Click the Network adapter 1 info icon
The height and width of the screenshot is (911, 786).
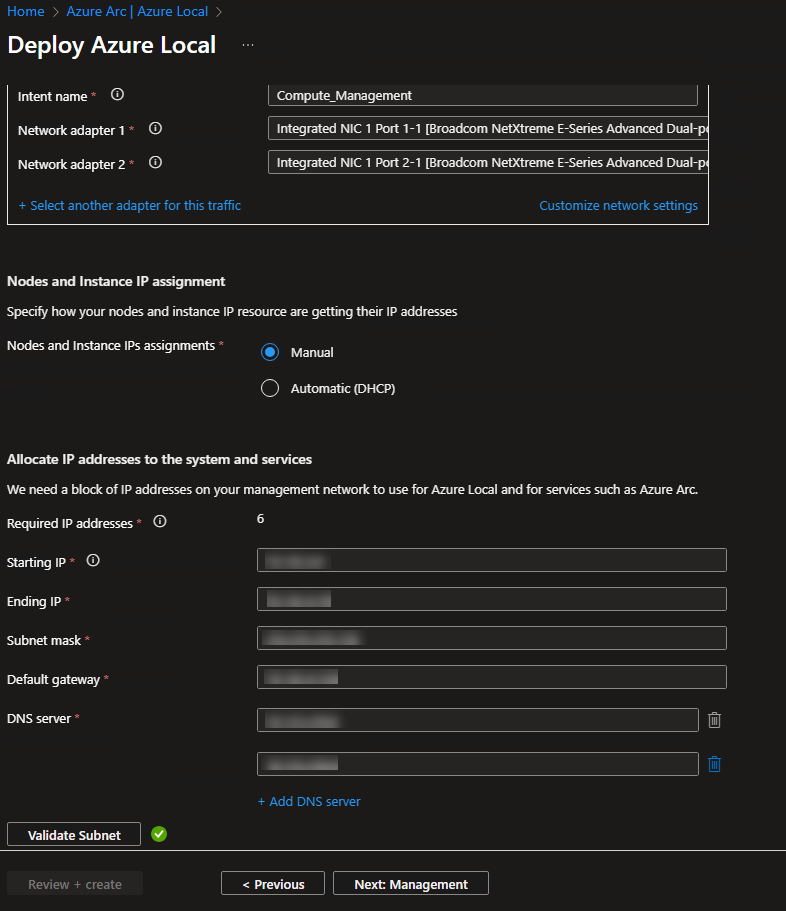pos(155,128)
